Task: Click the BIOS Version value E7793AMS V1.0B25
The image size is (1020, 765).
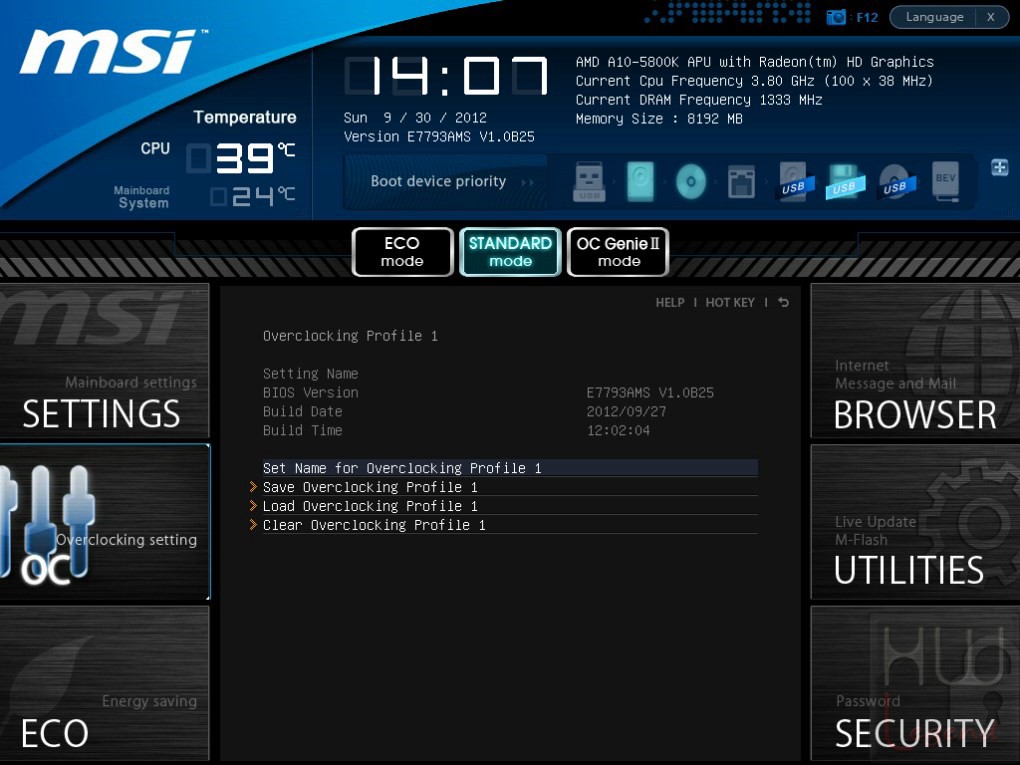Action: [x=650, y=392]
